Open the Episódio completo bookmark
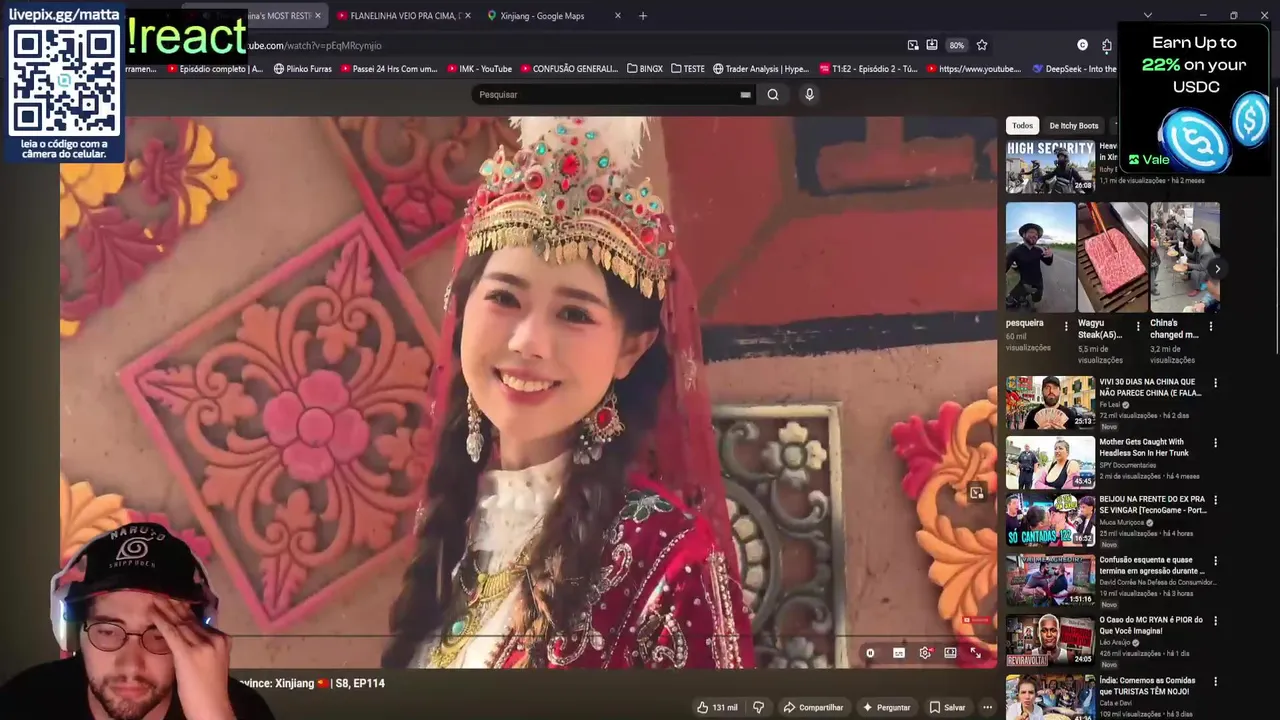 [216, 69]
